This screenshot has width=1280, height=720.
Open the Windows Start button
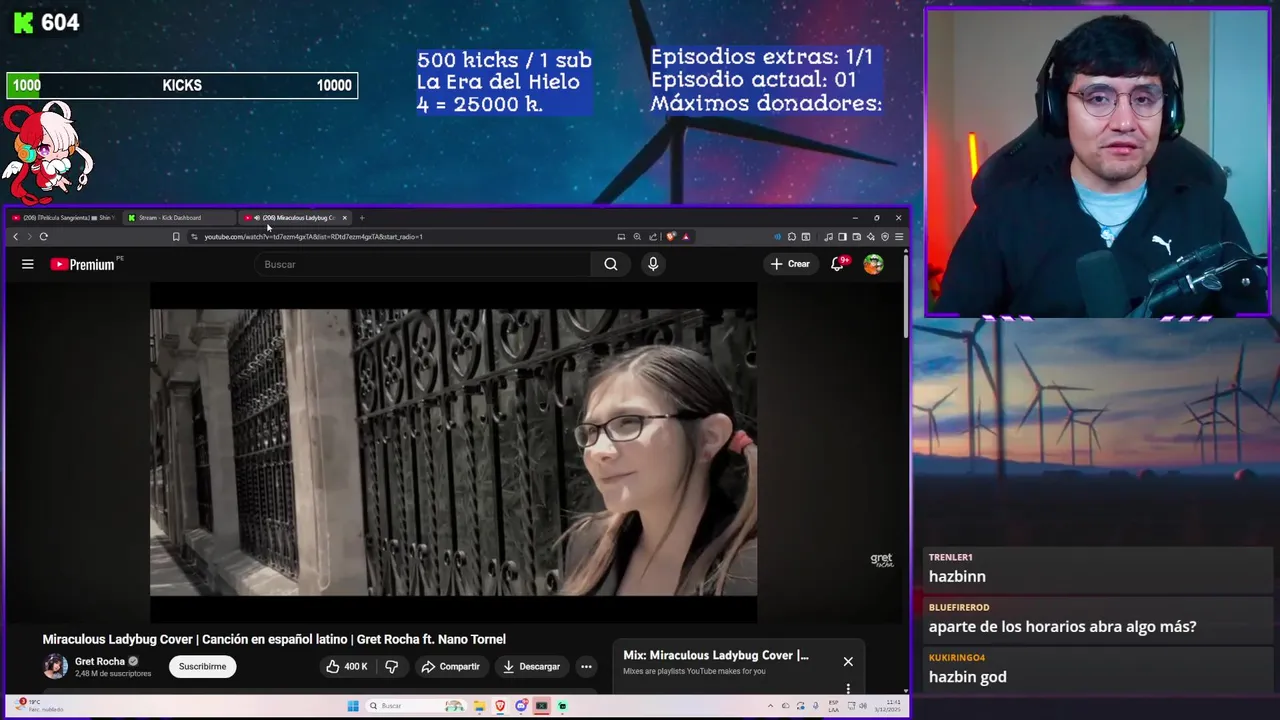353,705
